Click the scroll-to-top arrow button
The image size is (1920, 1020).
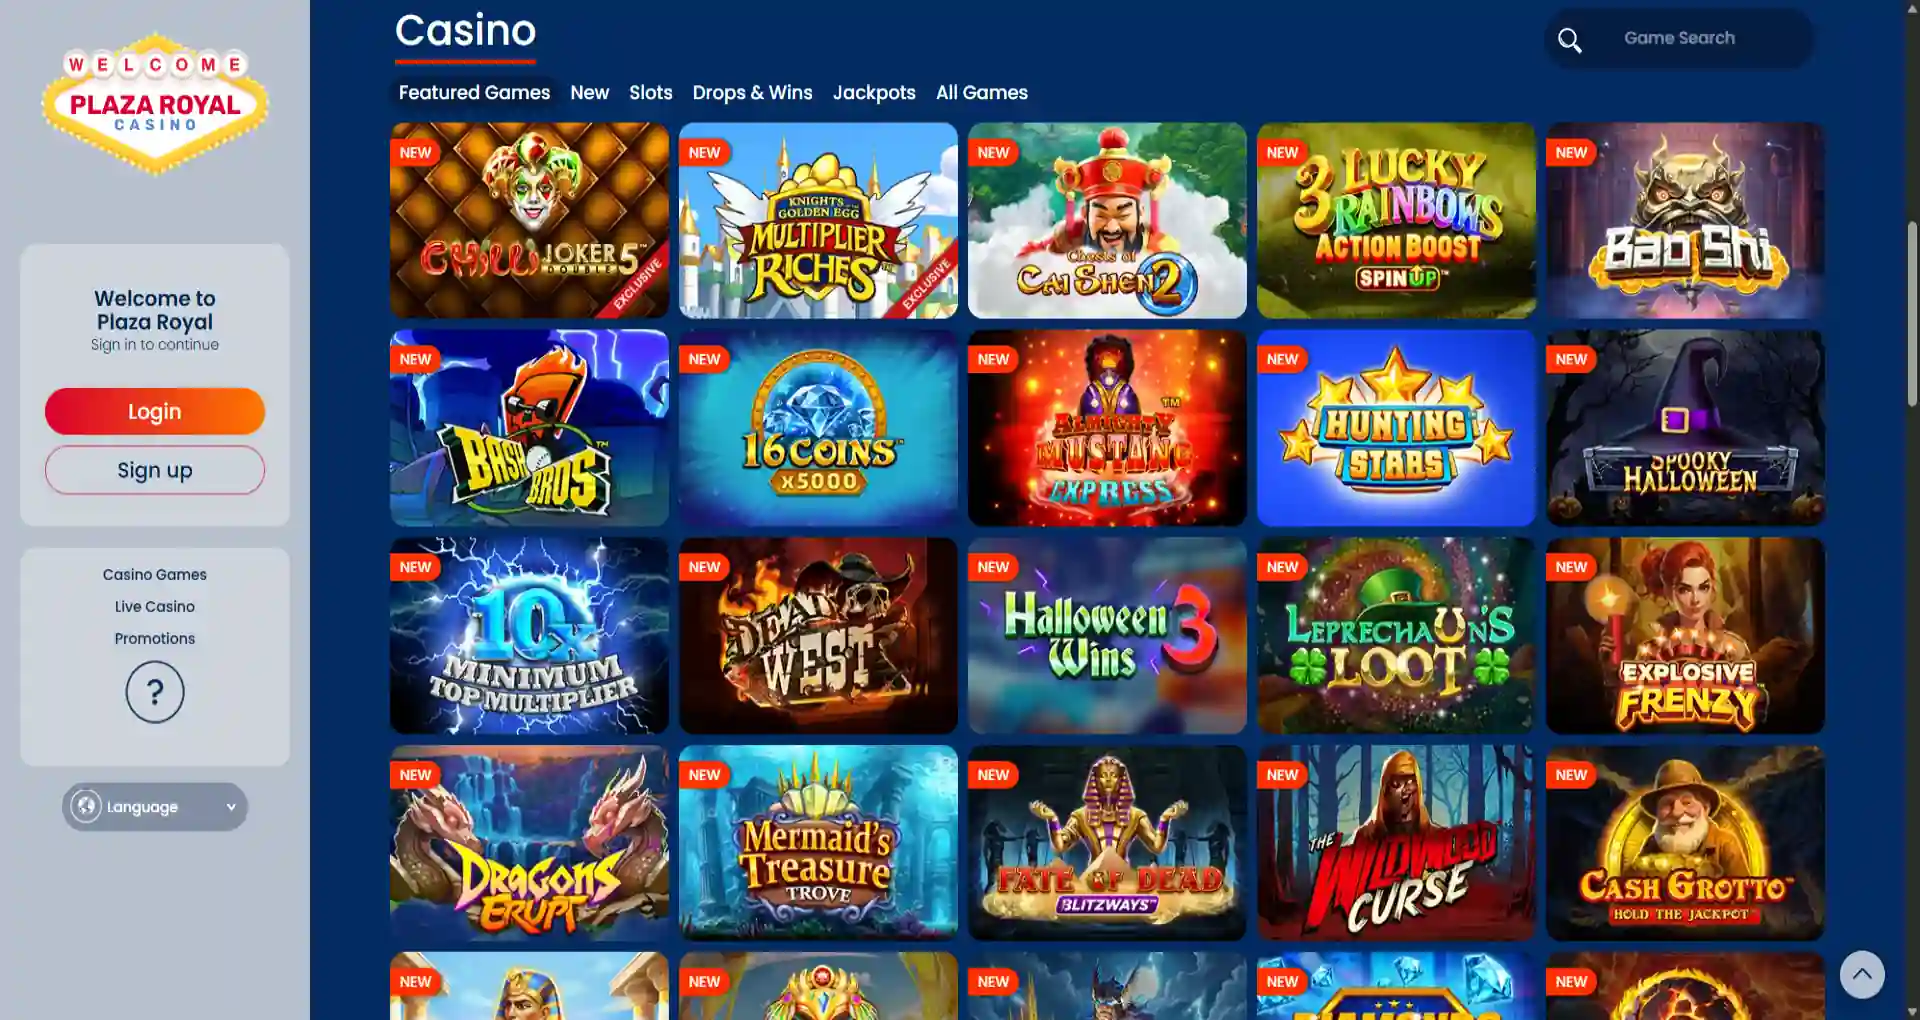tap(1862, 974)
